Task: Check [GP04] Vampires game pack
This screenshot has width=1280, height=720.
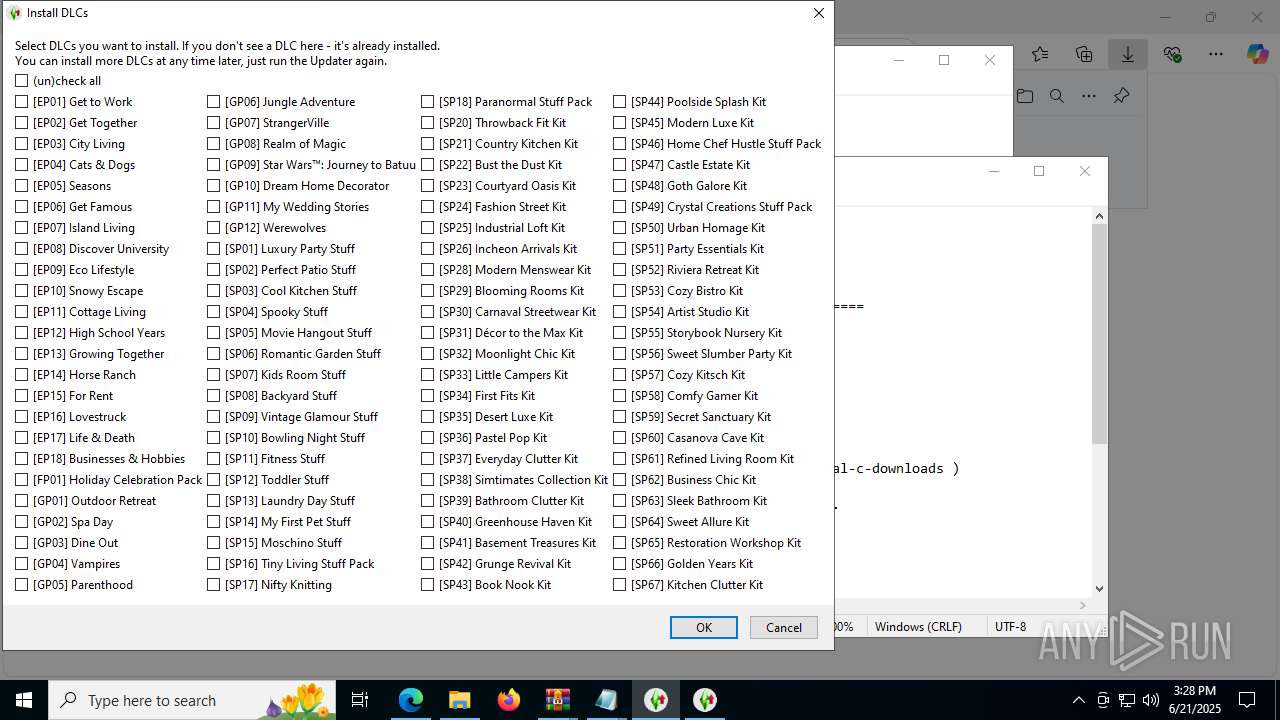Action: (x=22, y=564)
